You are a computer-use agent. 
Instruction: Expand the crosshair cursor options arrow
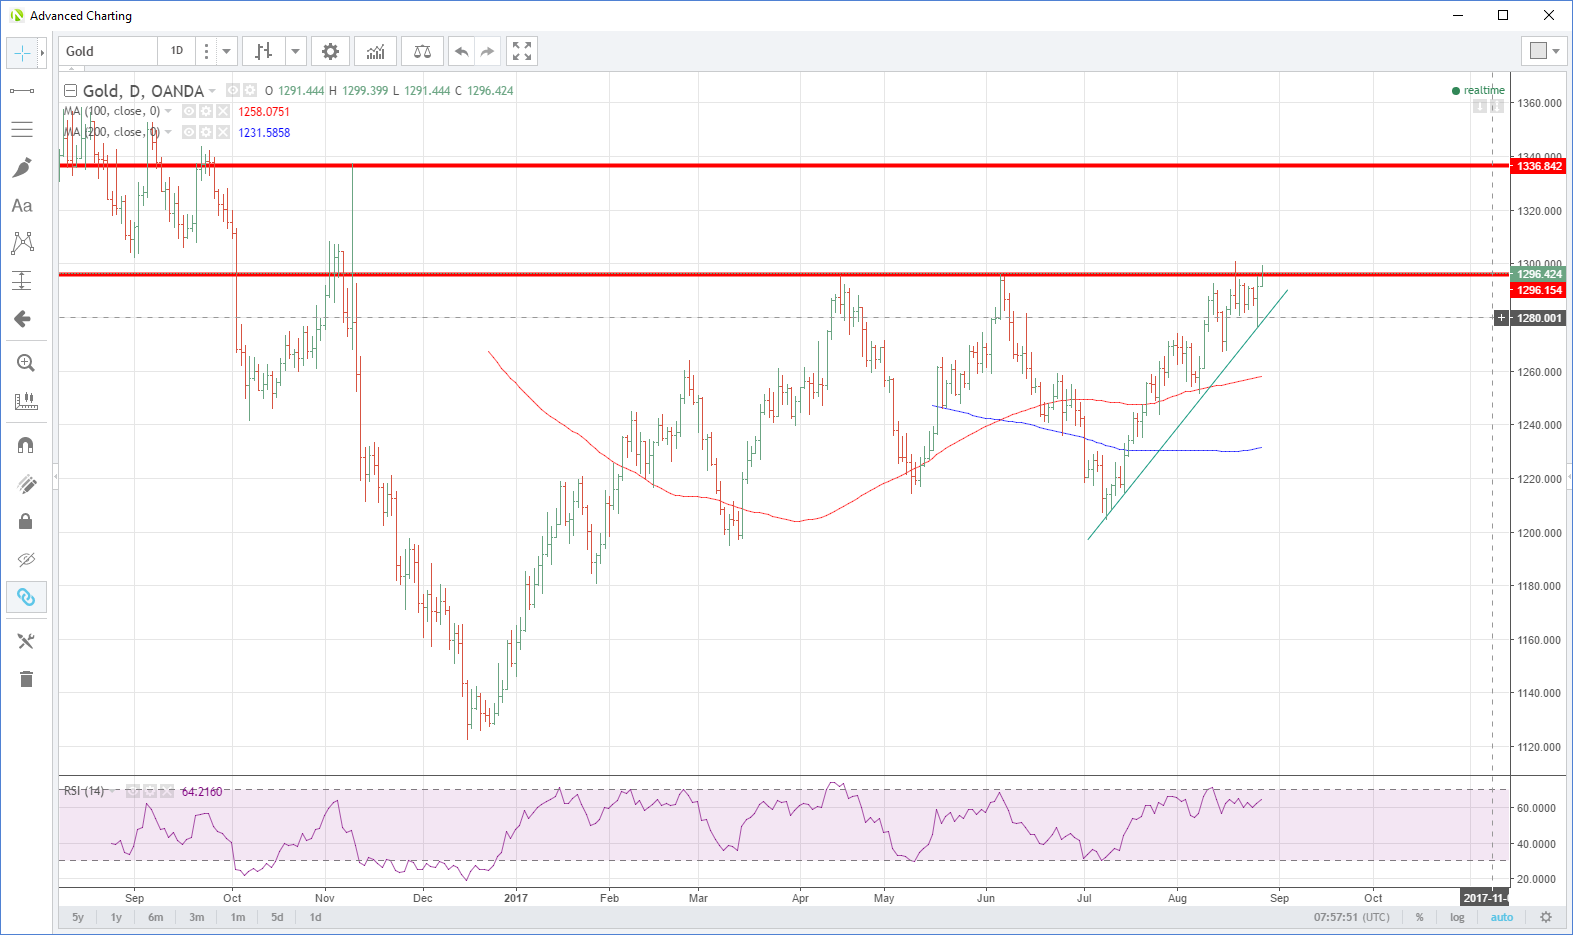pos(42,53)
